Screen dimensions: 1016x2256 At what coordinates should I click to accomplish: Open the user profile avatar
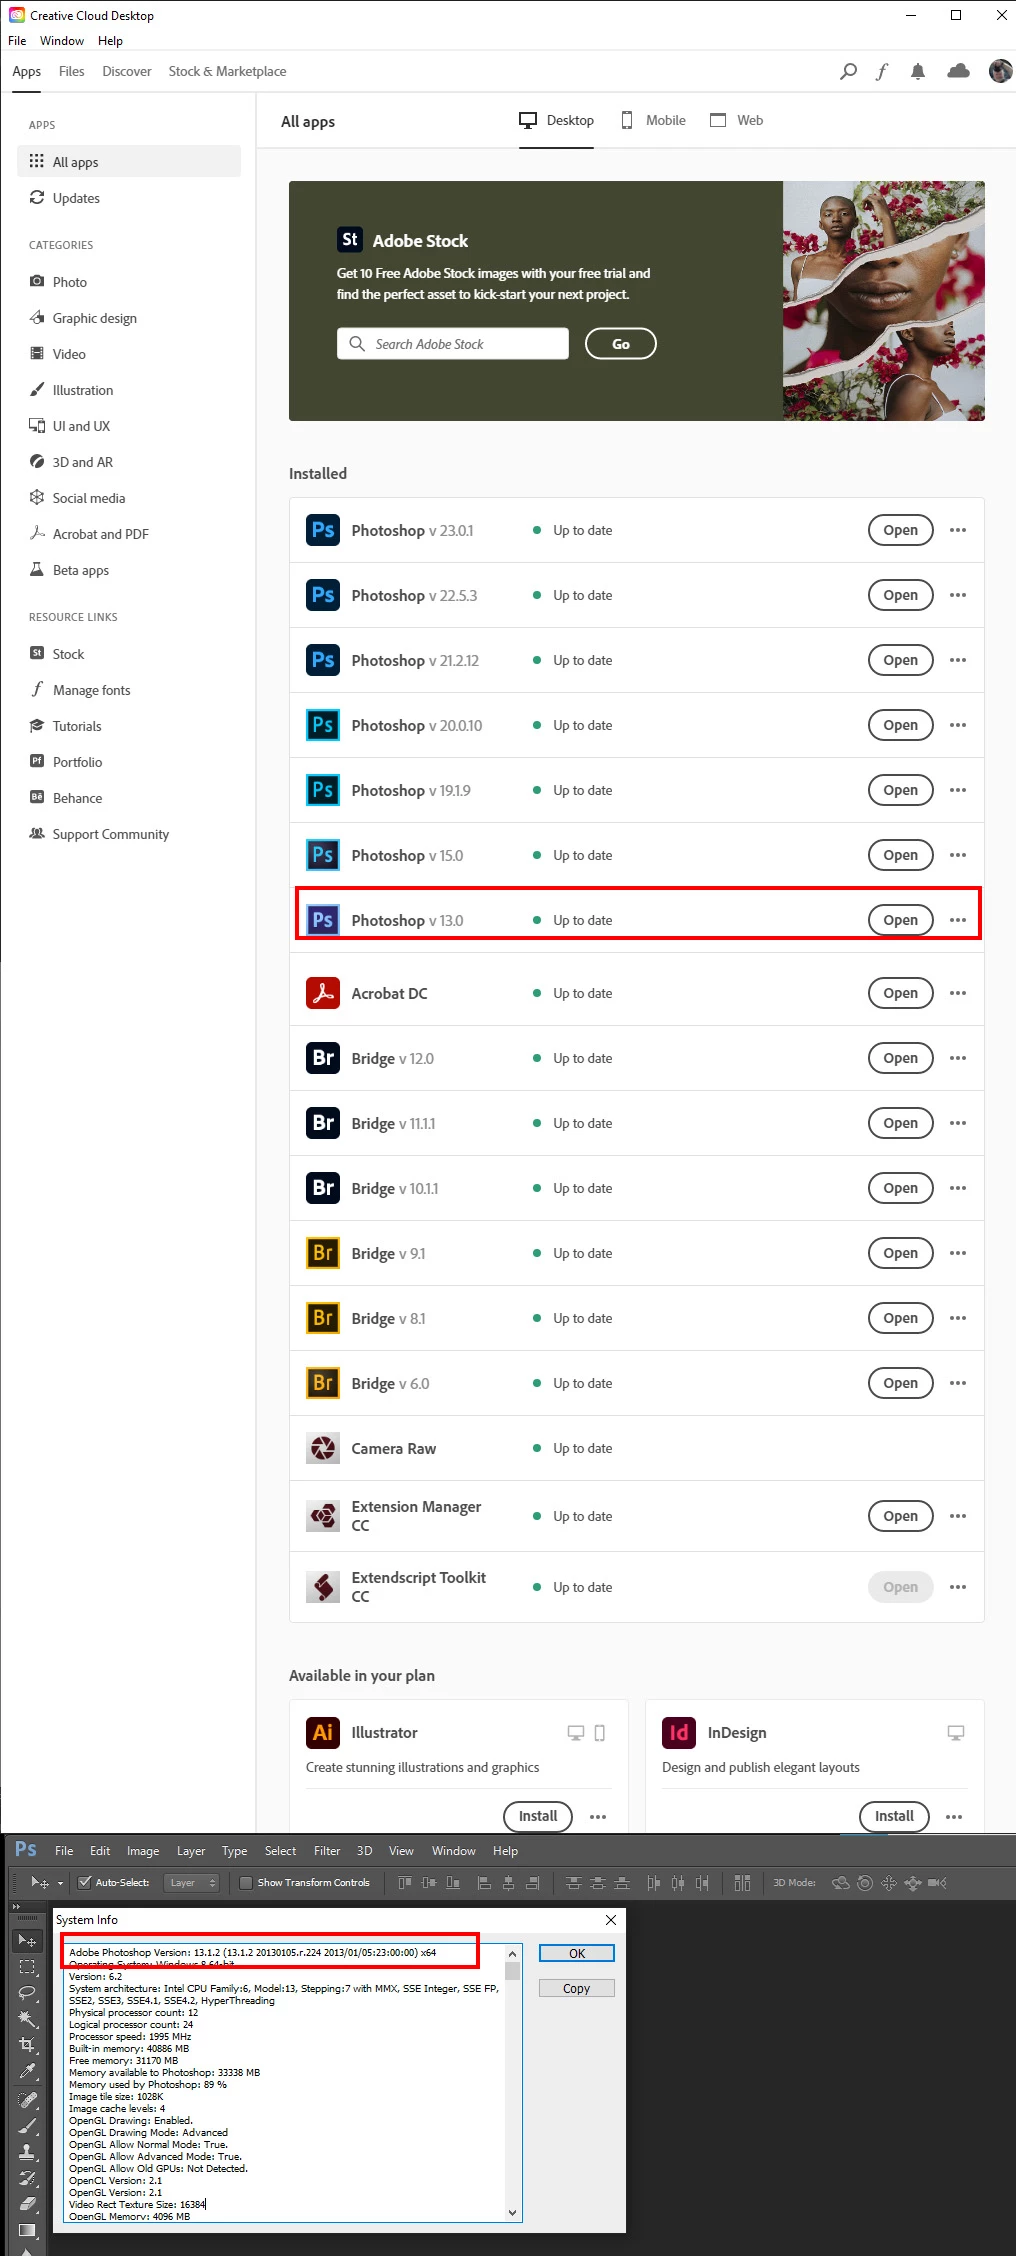[1000, 71]
